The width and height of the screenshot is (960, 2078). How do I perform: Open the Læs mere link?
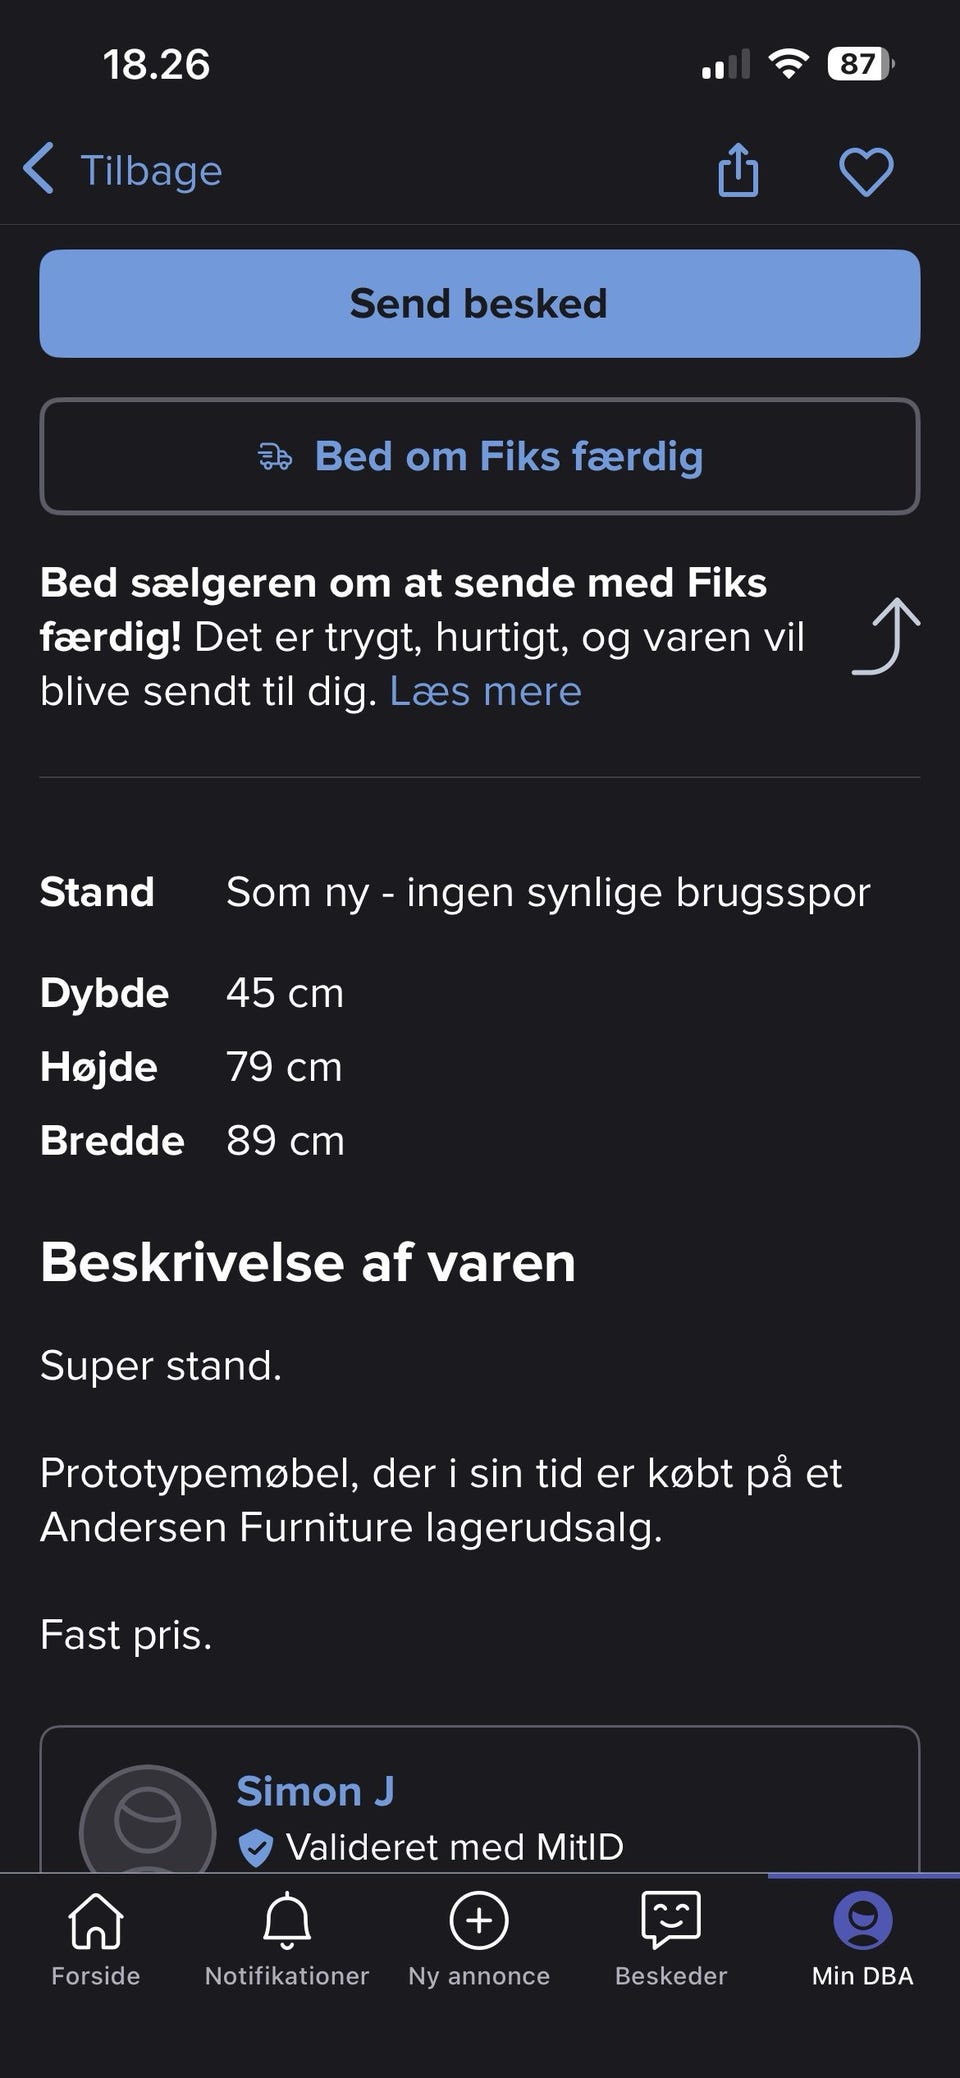pyautogui.click(x=485, y=691)
